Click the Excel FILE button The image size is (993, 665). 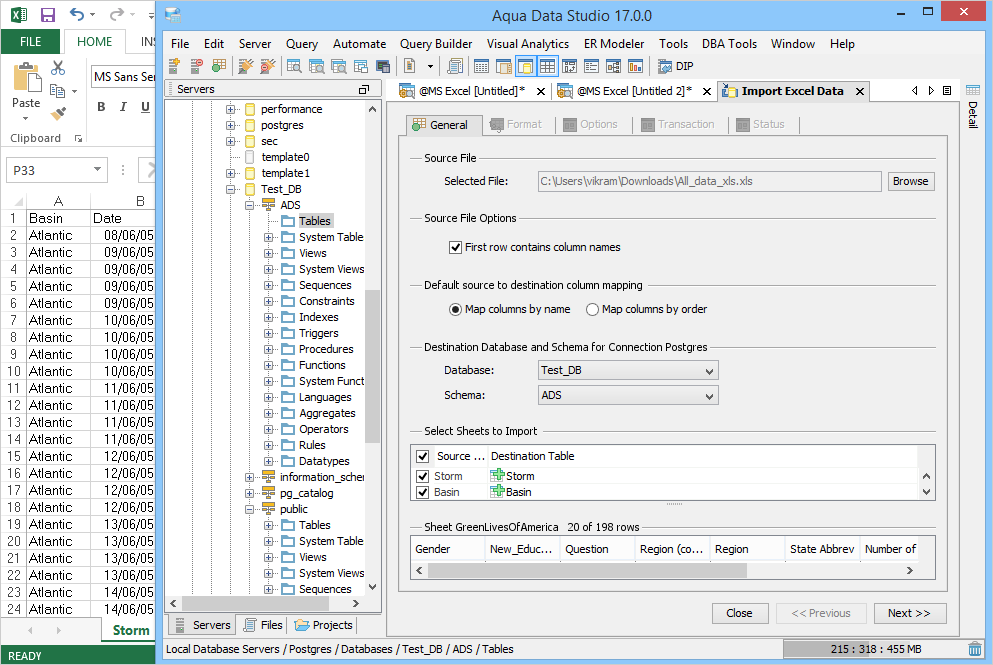[x=30, y=42]
